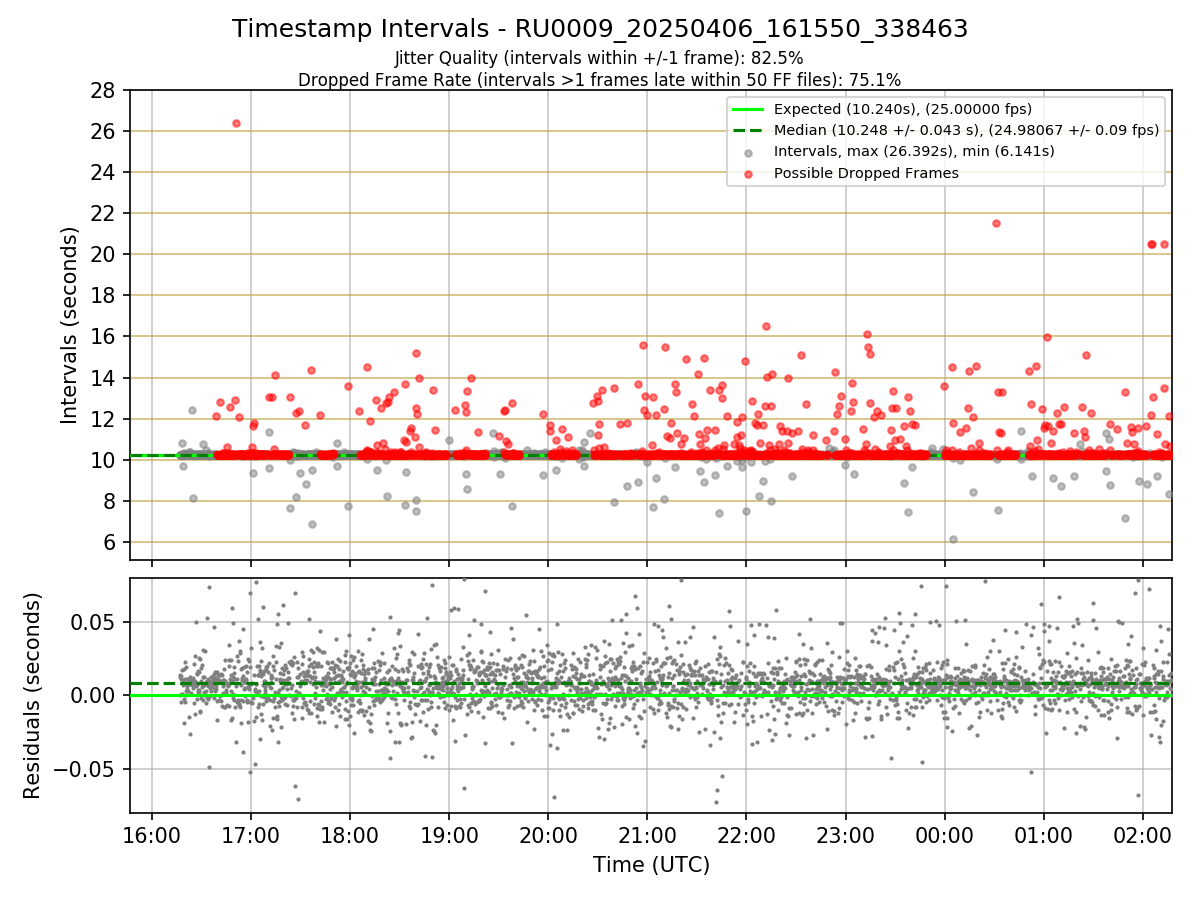
Task: Click the 14 tick on intervals axis
Action: [104, 378]
